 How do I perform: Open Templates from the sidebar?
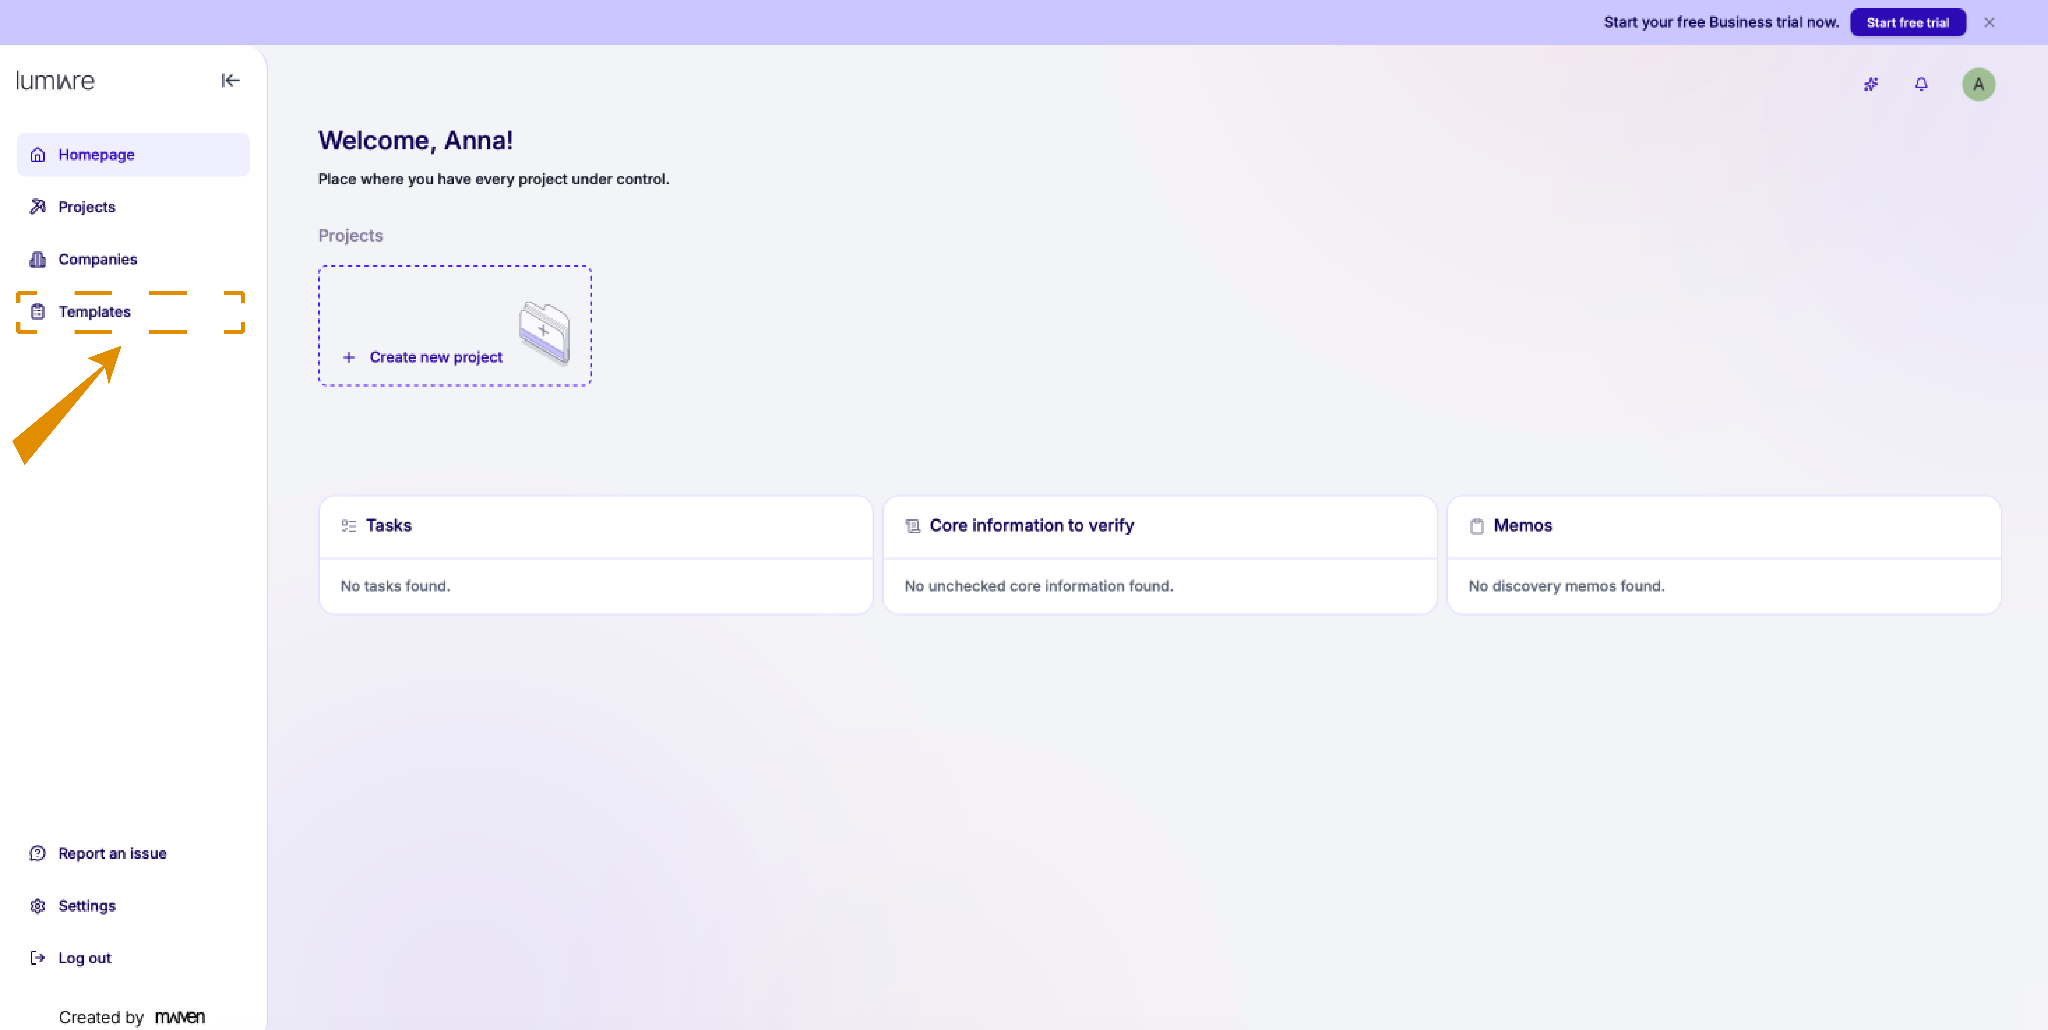[133, 312]
